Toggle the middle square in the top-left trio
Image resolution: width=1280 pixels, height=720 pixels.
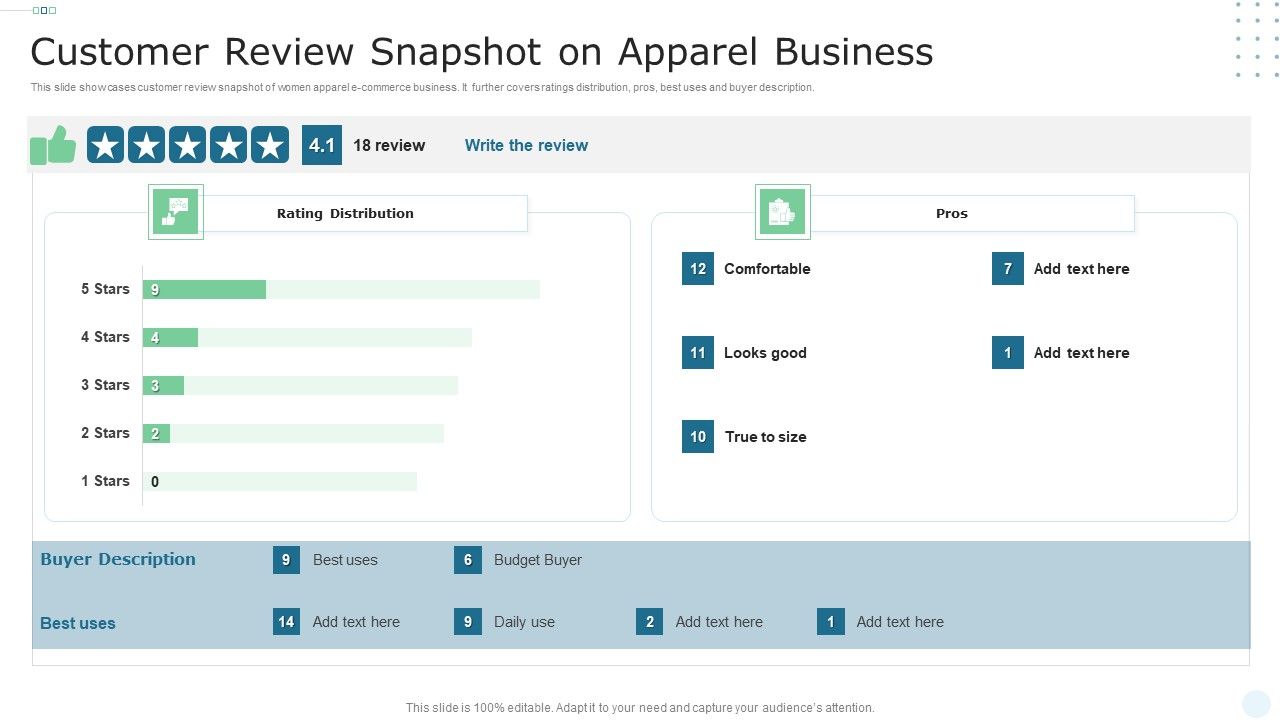click(44, 10)
